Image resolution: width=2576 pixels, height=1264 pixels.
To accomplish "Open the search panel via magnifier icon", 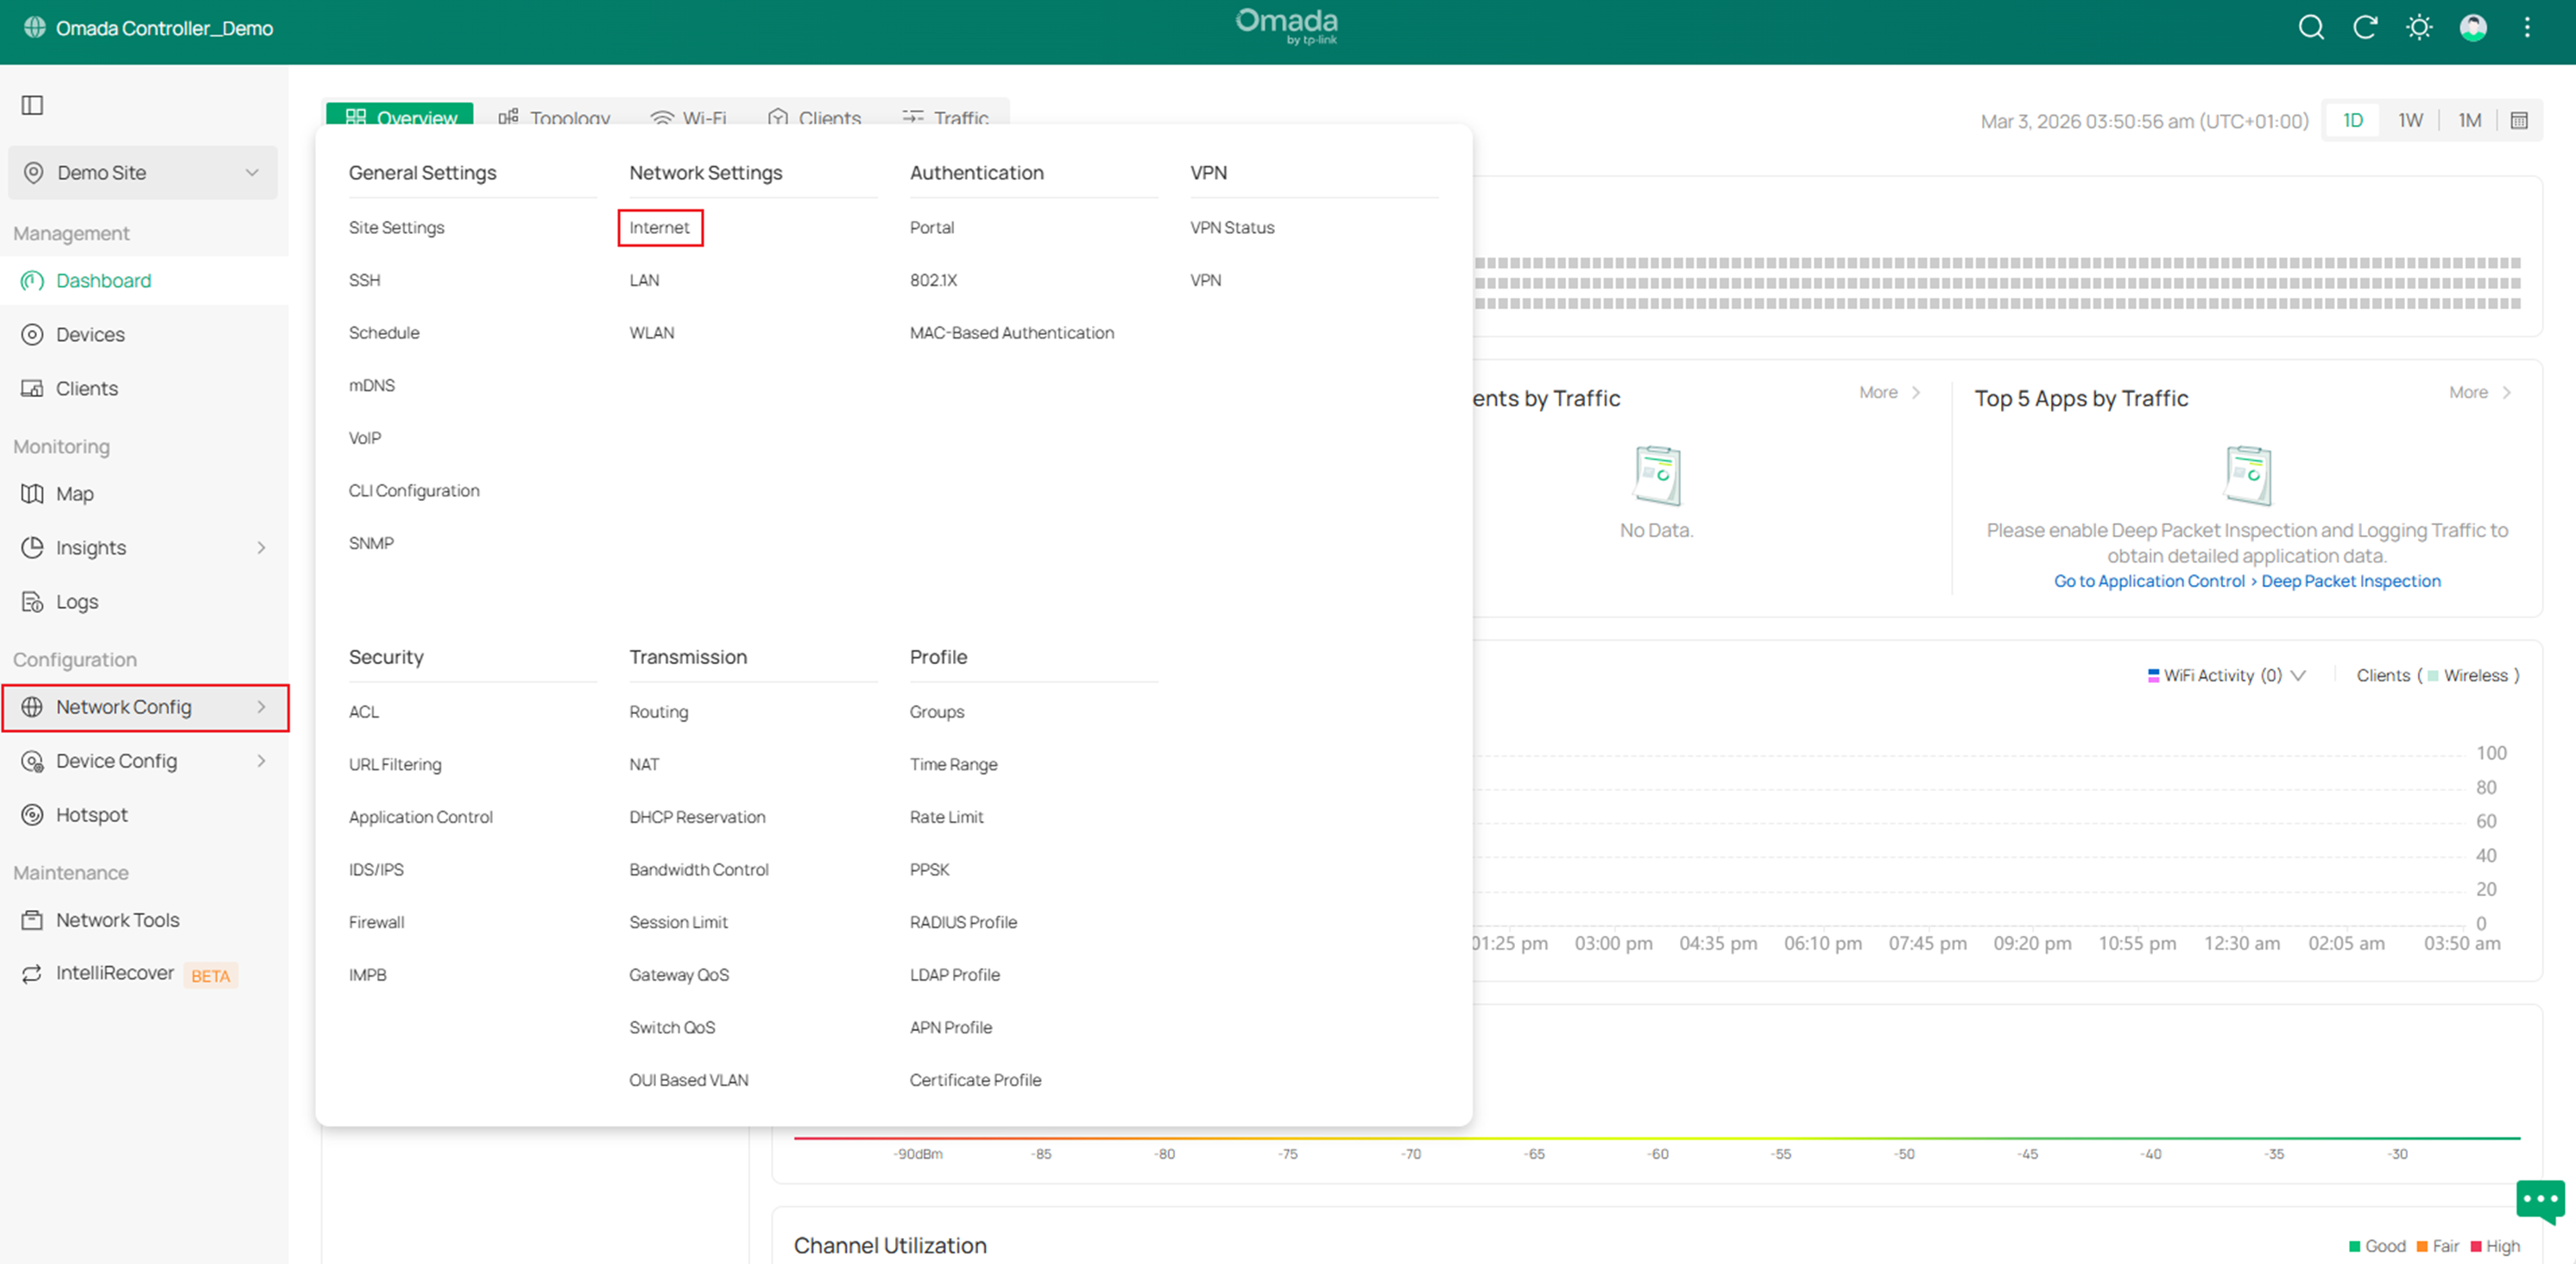I will coord(2312,27).
